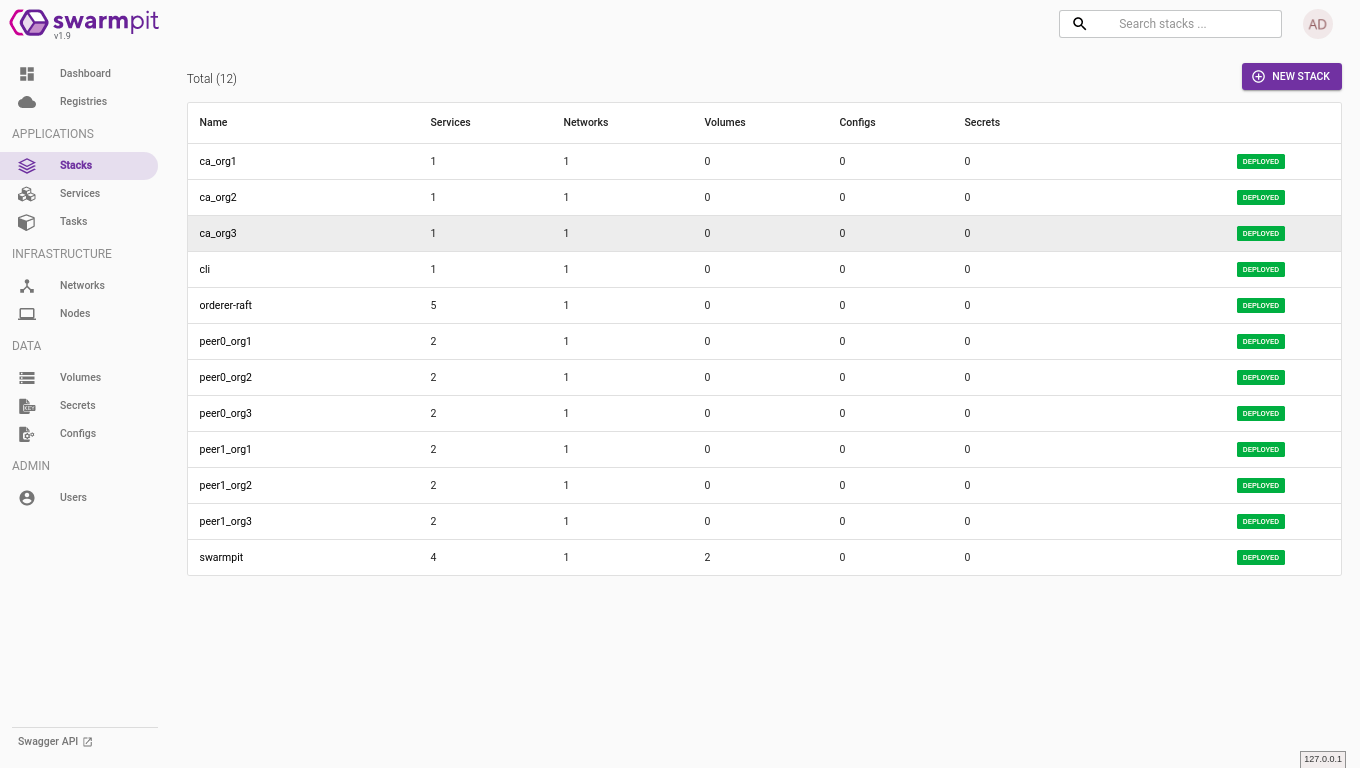Click the Tasks box icon
The height and width of the screenshot is (768, 1360).
[x=27, y=222]
